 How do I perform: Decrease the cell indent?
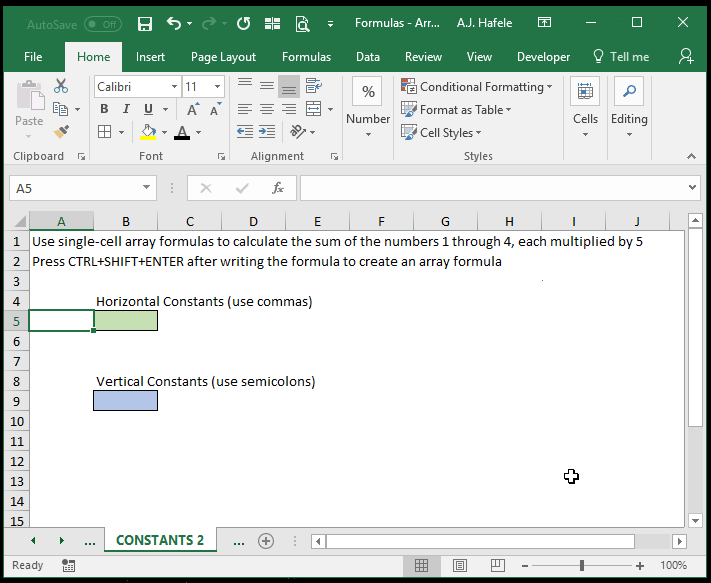pos(245,132)
